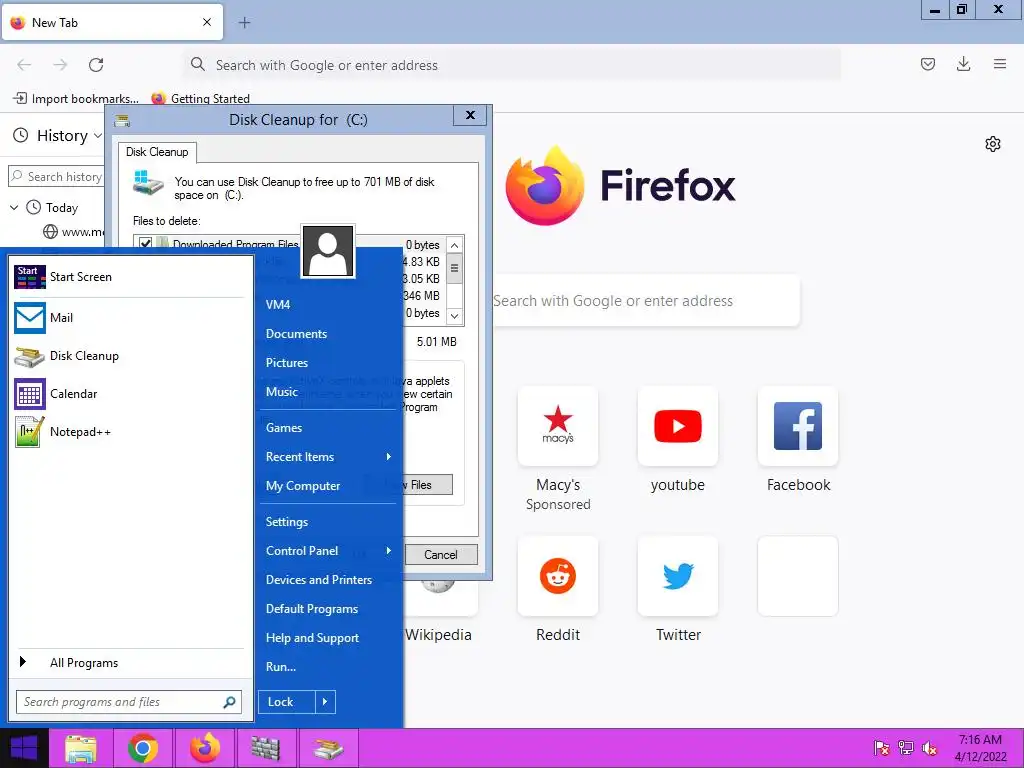
Task: Switch to Firefox in the taskbar
Action: point(204,748)
